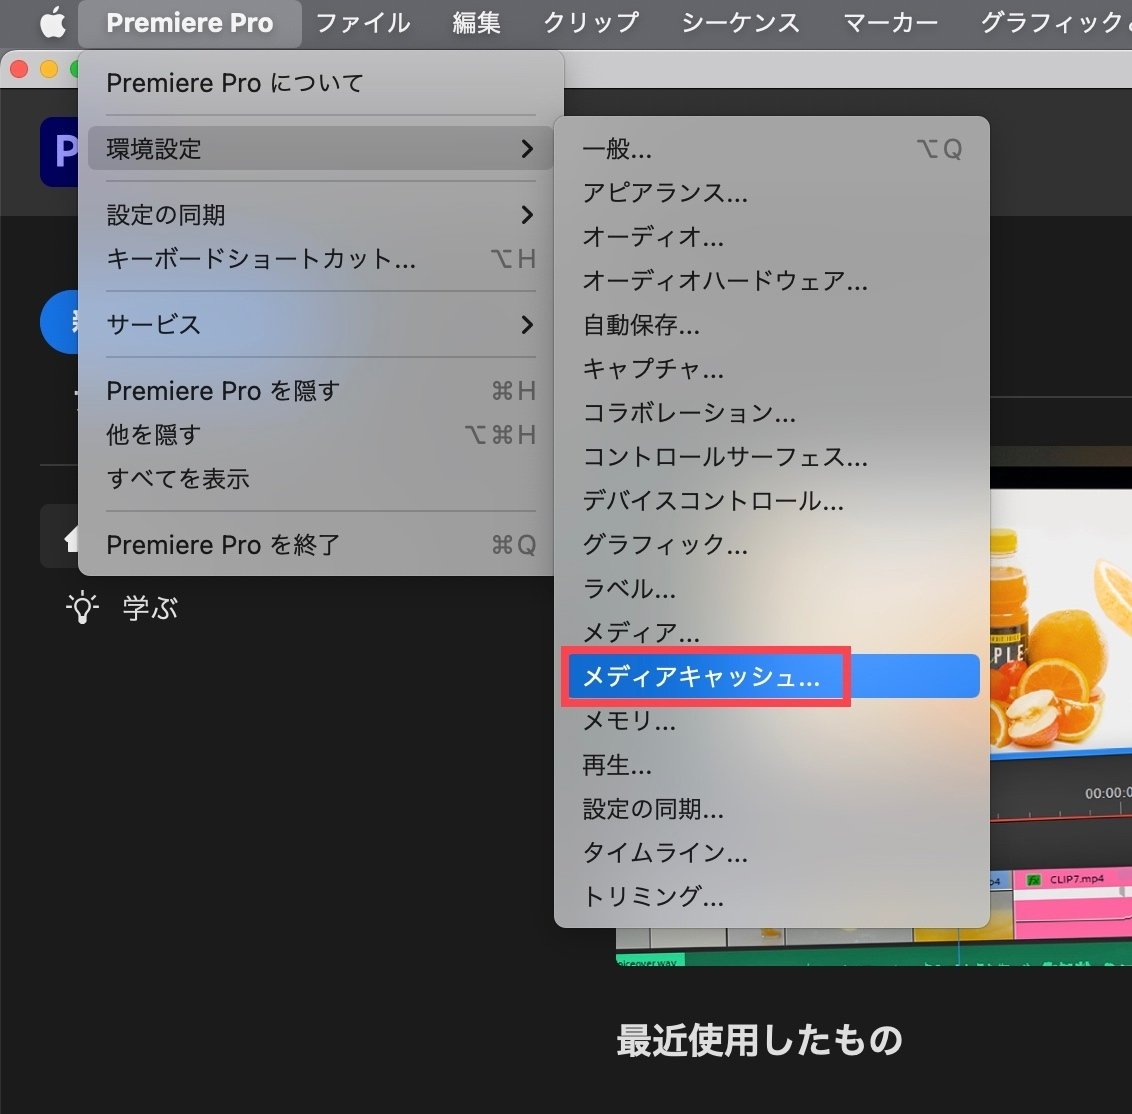The width and height of the screenshot is (1132, 1114).
Task: Open キャプチャ... preferences
Action: [x=771, y=369]
